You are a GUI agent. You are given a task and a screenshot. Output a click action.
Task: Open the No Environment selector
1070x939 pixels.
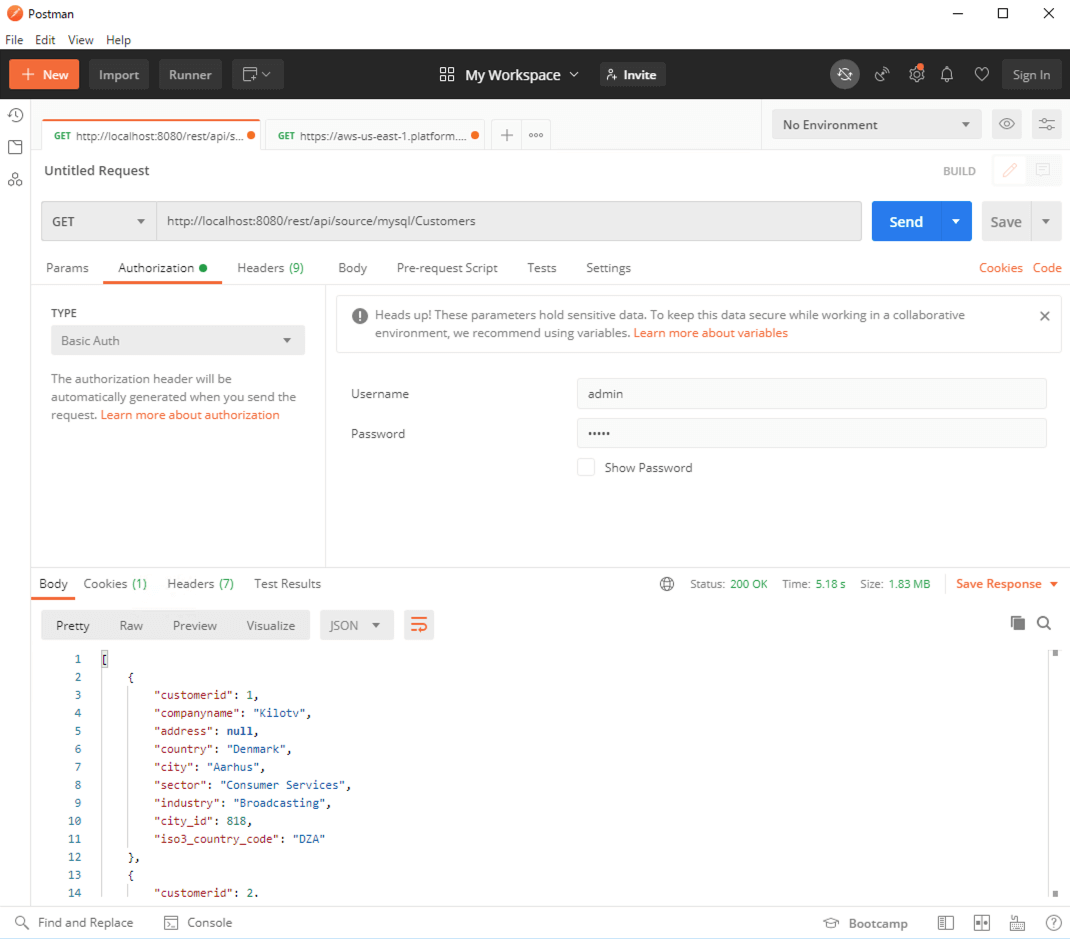tap(875, 124)
